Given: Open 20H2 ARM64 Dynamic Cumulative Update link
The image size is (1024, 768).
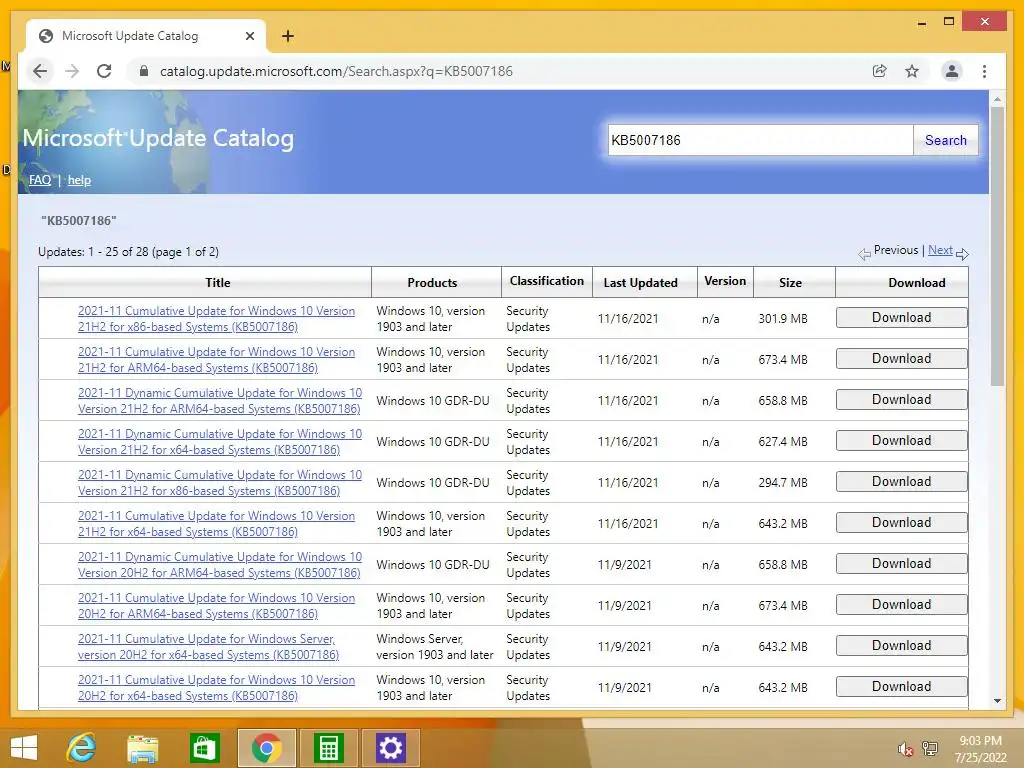Looking at the screenshot, I should coord(219,565).
